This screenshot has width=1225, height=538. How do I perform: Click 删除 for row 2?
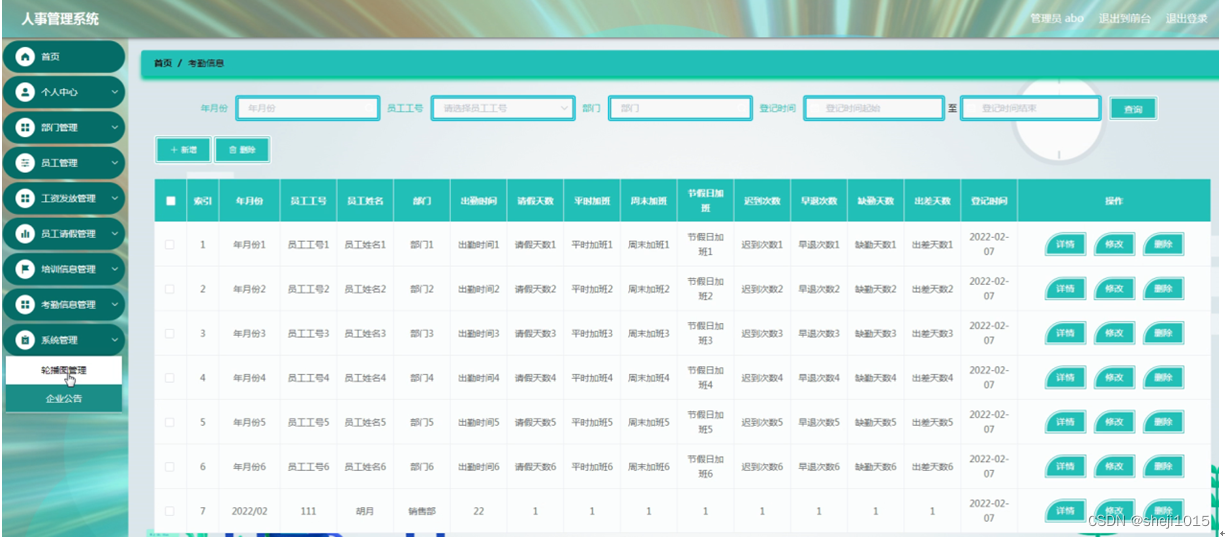click(1164, 289)
